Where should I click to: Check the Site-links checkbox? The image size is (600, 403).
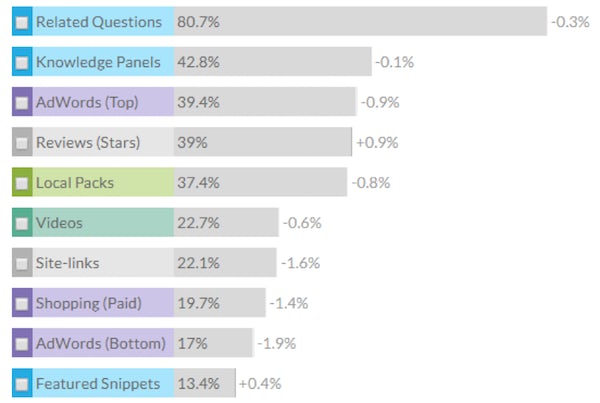coord(22,264)
